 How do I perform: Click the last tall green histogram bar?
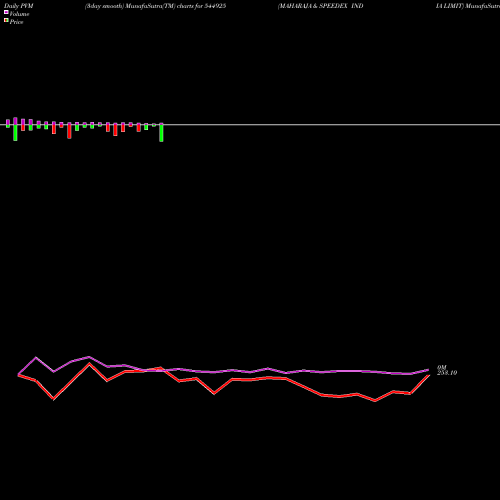coord(161,133)
